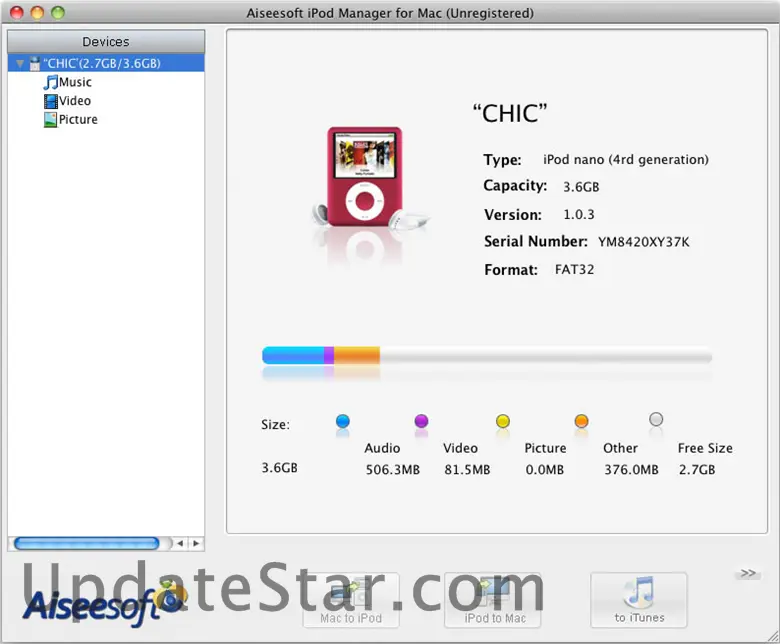The image size is (780, 644).
Task: Click the Audio size 506.3MB
Action: click(x=393, y=470)
